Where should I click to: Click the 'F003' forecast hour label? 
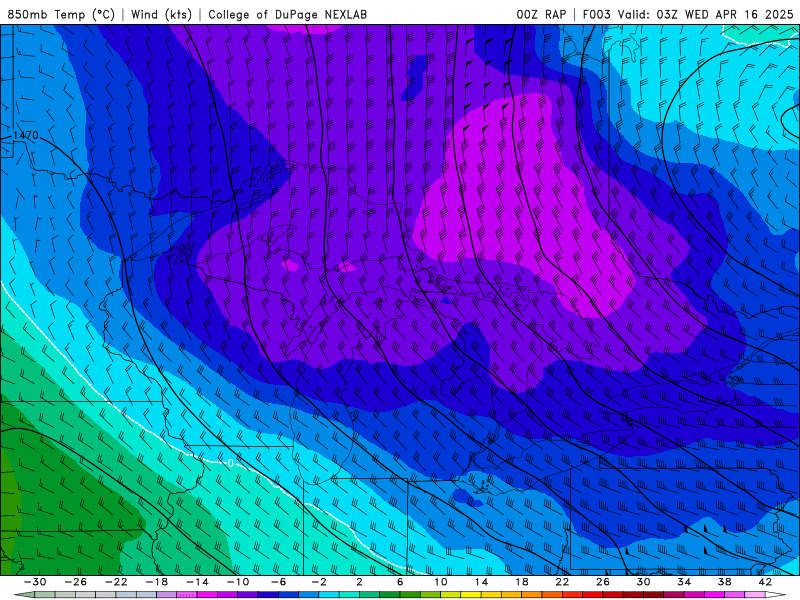coord(596,14)
